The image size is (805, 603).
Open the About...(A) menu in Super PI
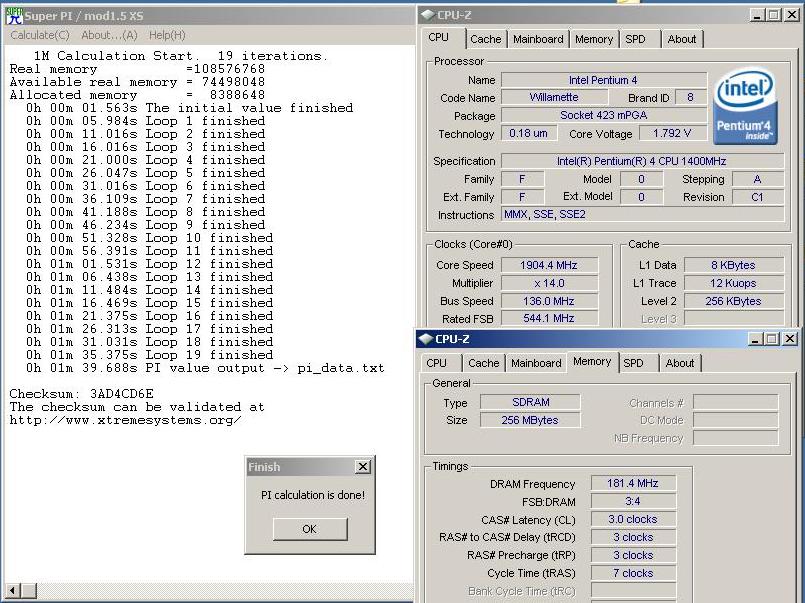pyautogui.click(x=109, y=35)
